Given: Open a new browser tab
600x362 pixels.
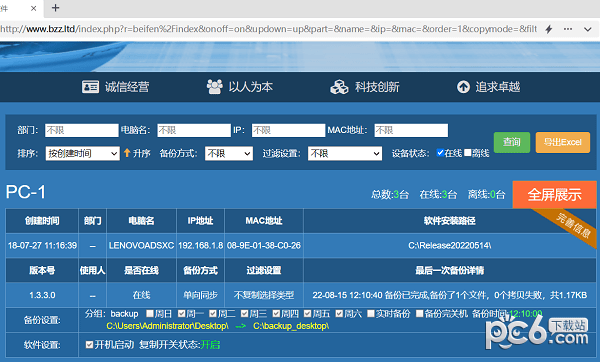Looking at the screenshot, I should (55, 8).
